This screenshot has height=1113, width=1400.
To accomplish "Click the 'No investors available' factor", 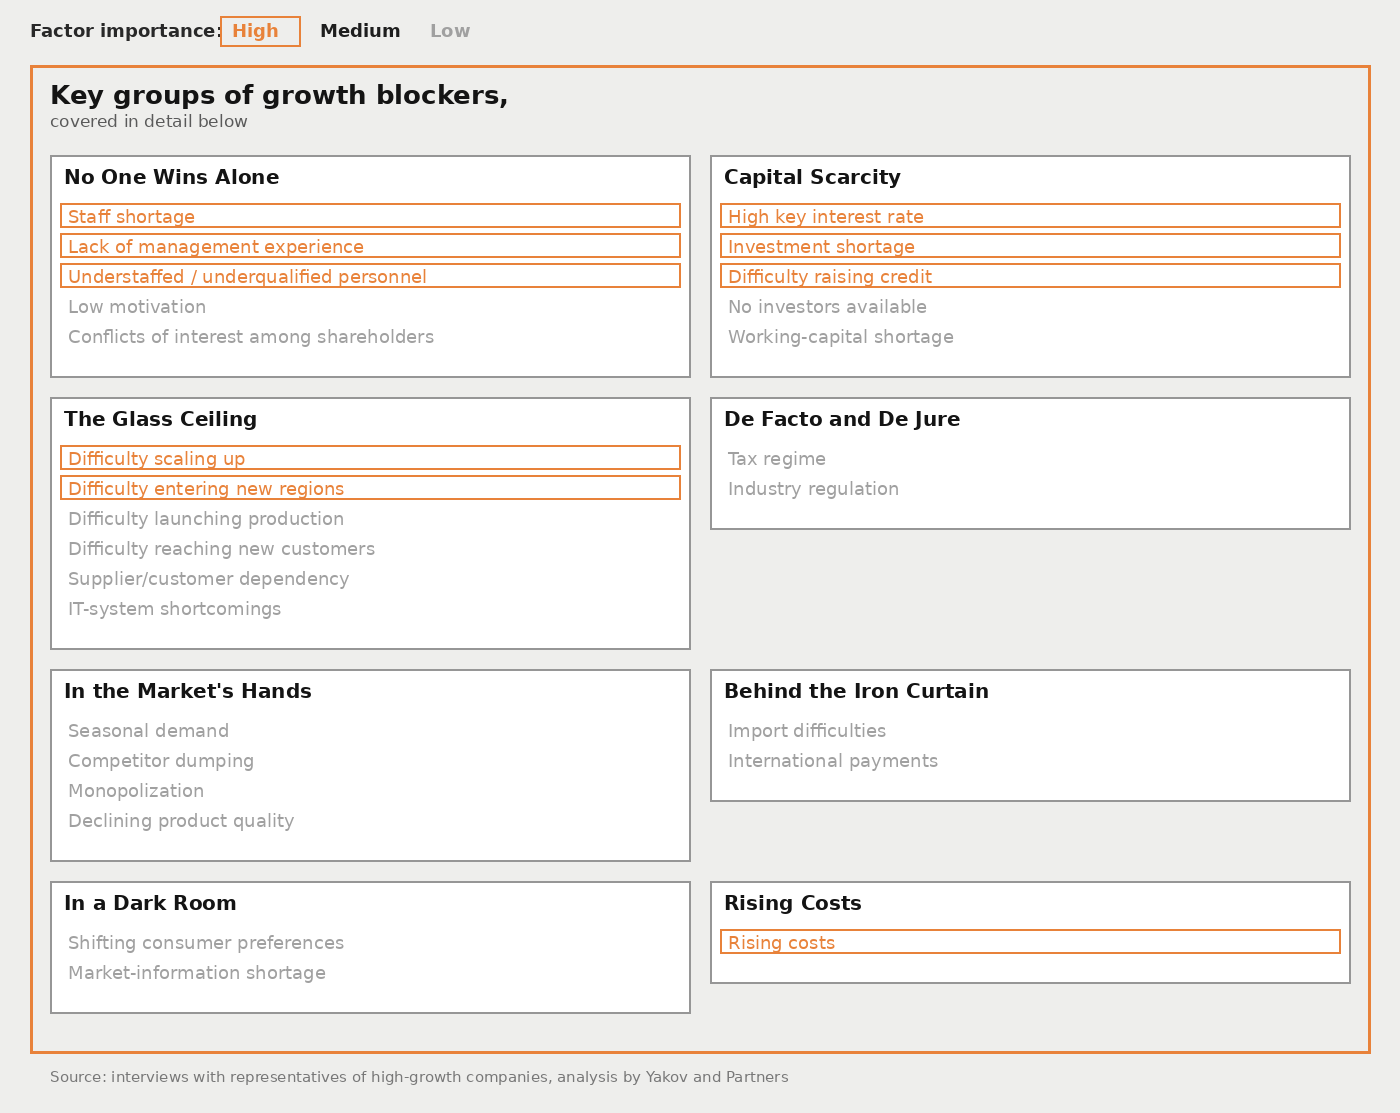I will [827, 307].
